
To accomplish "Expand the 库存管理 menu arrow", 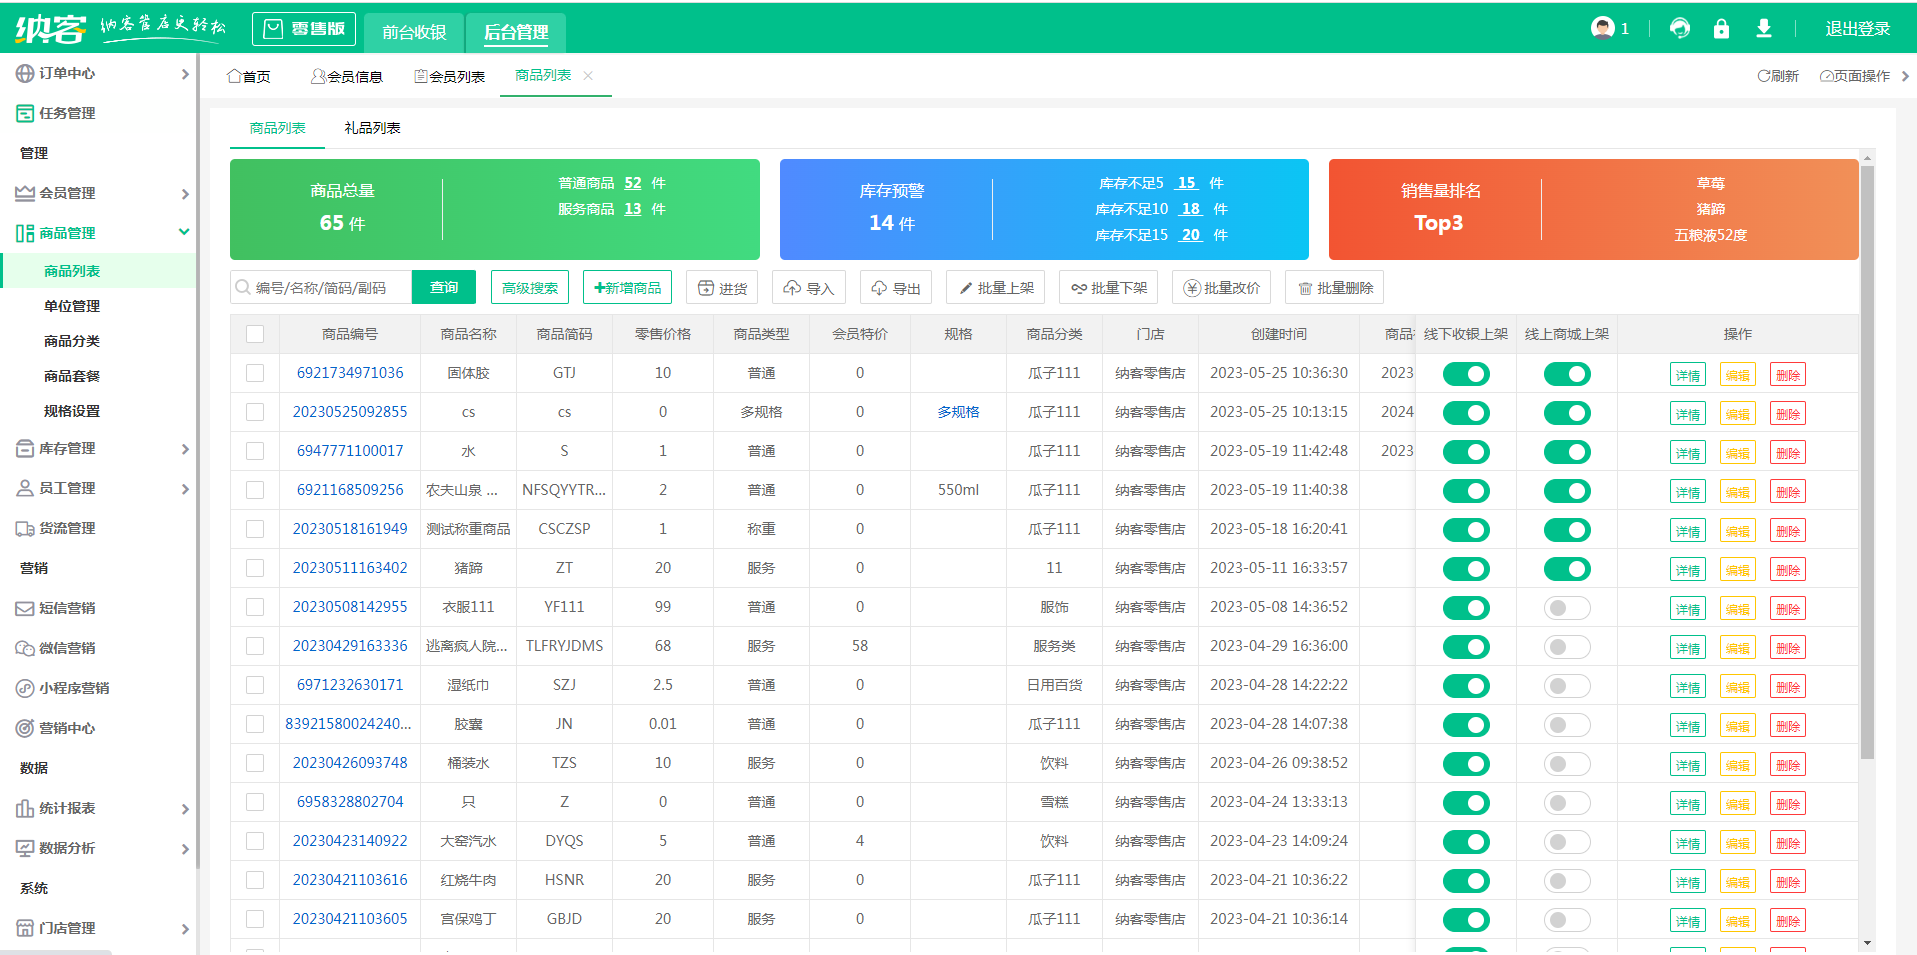I will (185, 449).
